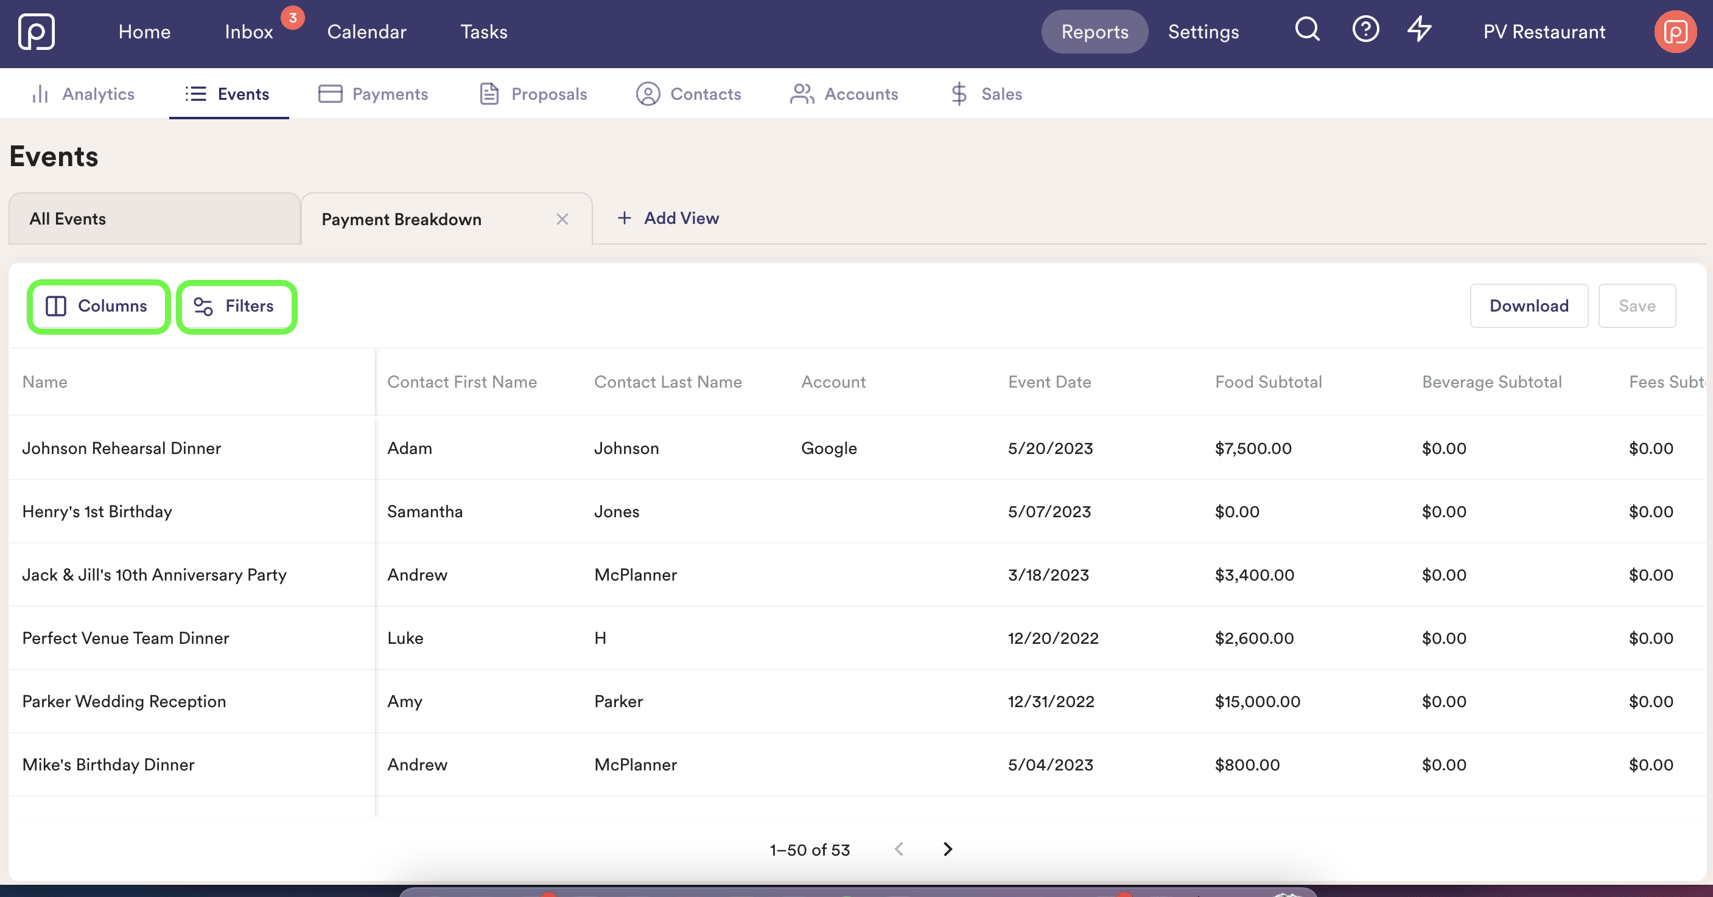Open the Columns selector
Screen dimensions: 1713x897
(x=98, y=307)
